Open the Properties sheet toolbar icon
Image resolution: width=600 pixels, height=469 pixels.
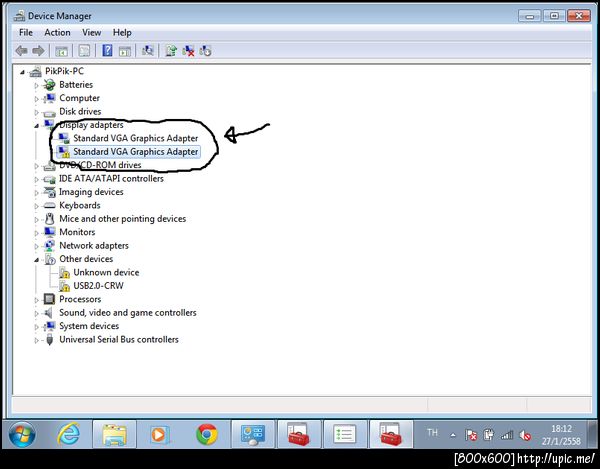[84, 50]
